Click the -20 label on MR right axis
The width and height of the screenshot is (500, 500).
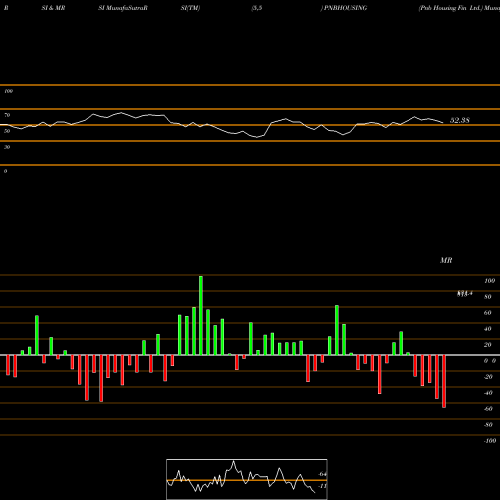(x=488, y=377)
